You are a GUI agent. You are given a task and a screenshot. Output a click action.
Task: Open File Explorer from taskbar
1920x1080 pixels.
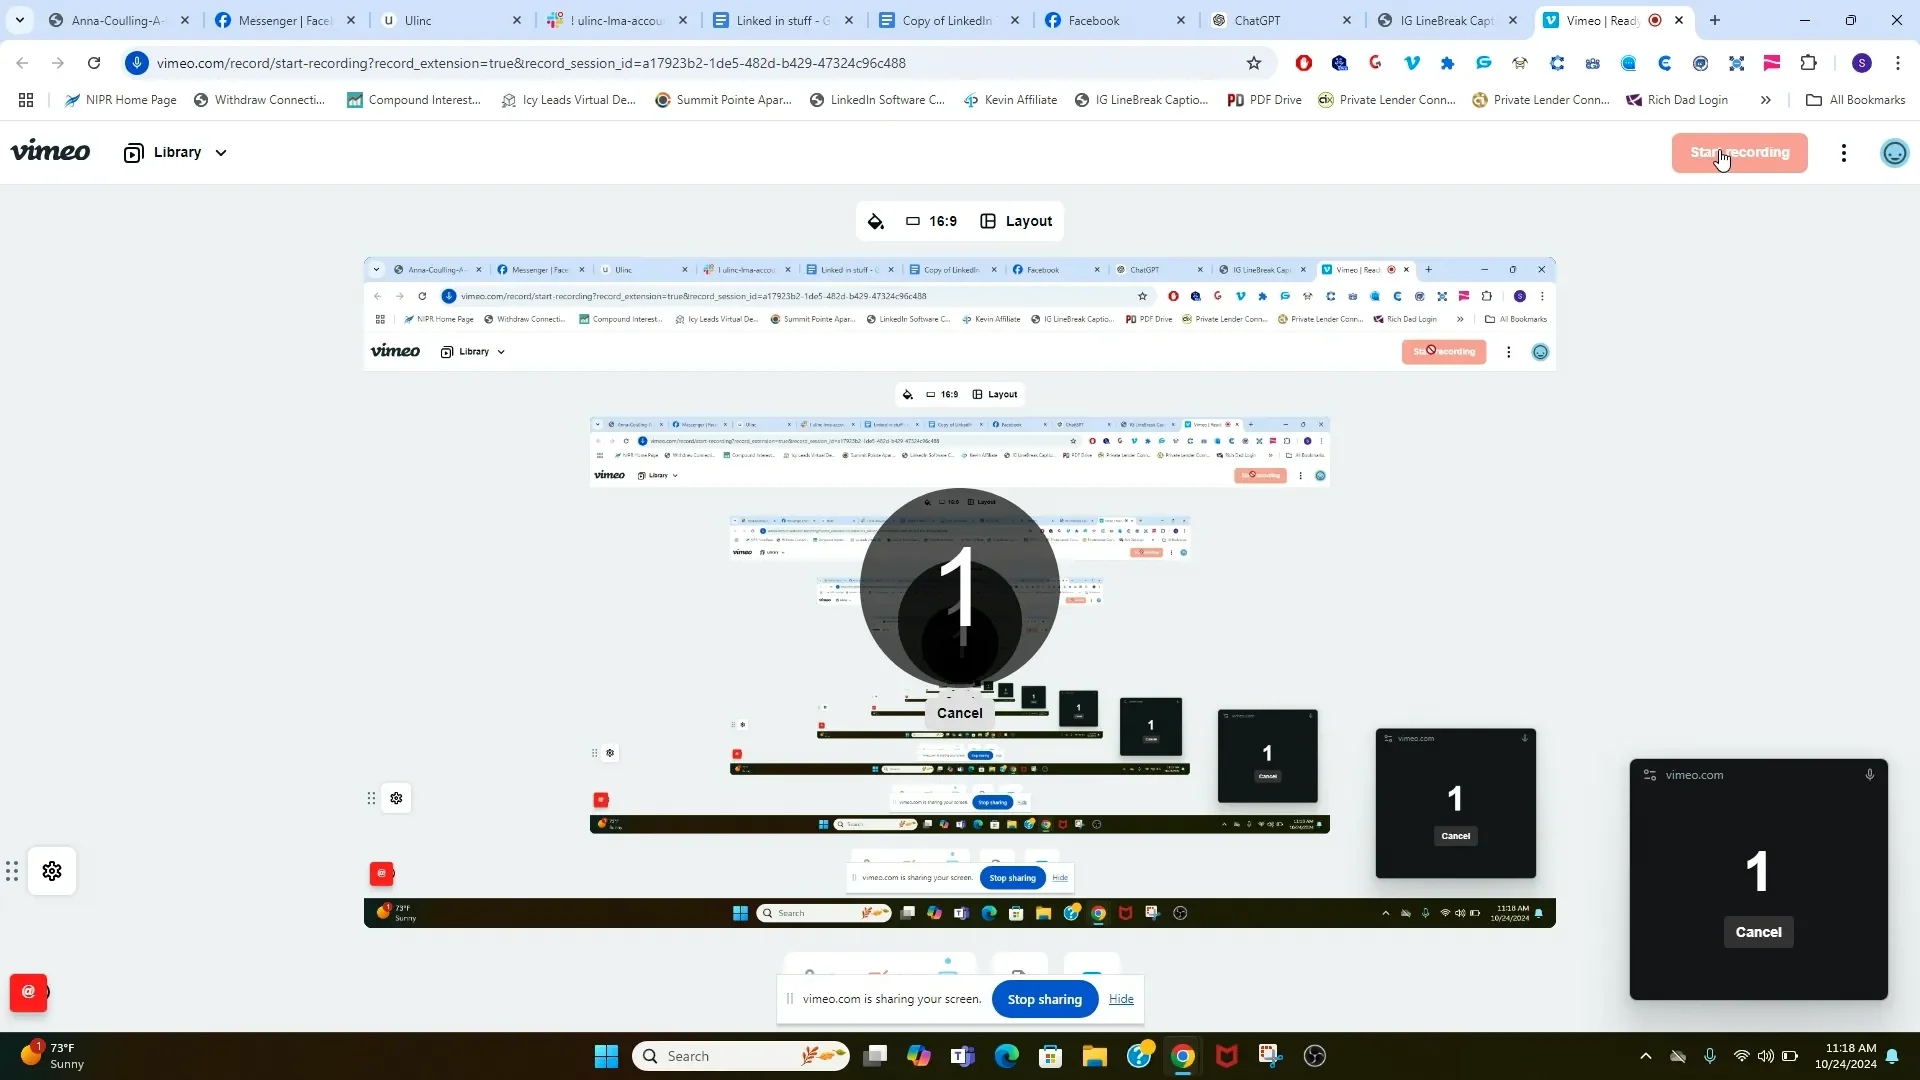pos(1094,1056)
